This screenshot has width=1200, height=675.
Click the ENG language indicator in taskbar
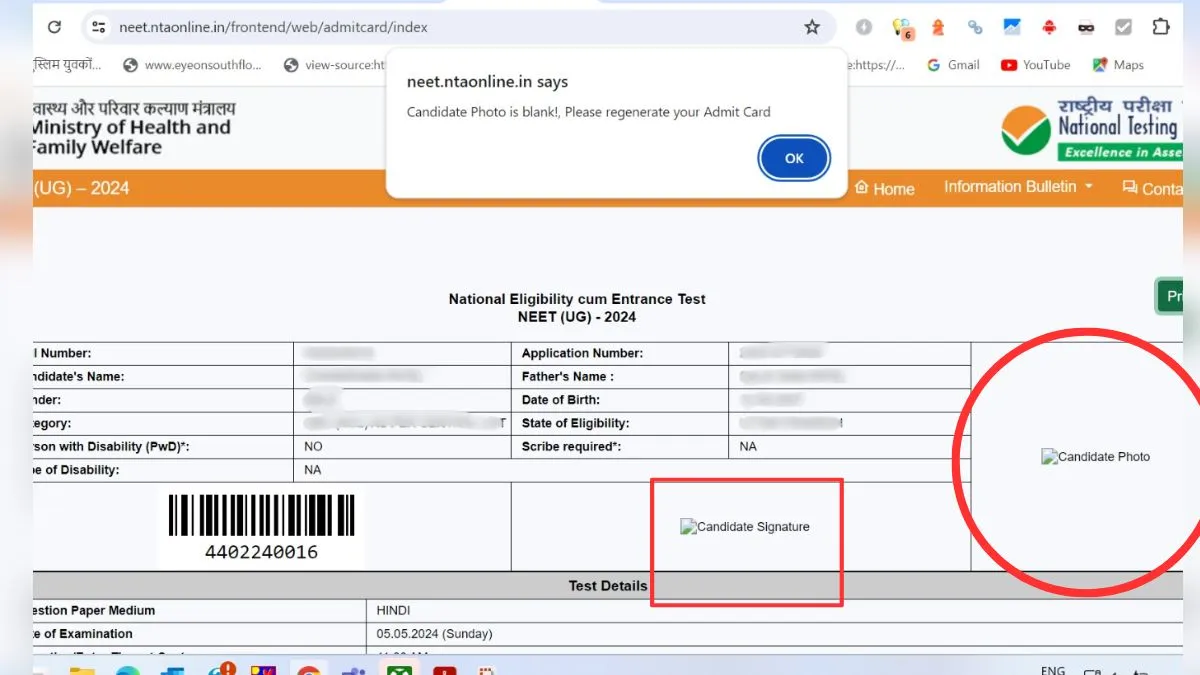click(x=1053, y=670)
